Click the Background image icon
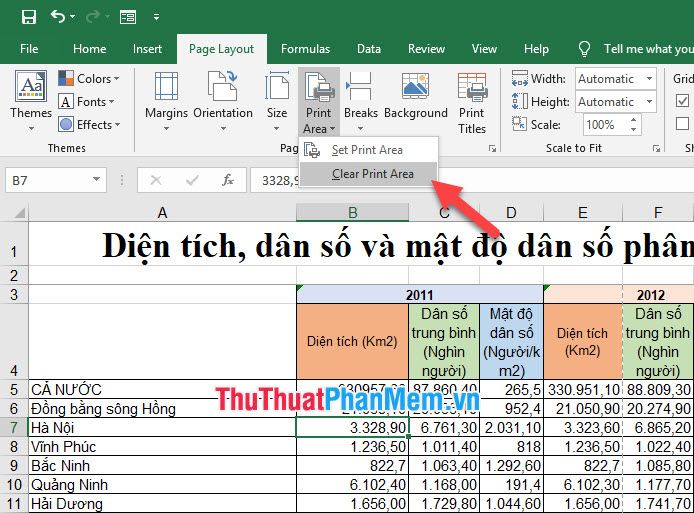The width and height of the screenshot is (694, 513). (x=416, y=95)
